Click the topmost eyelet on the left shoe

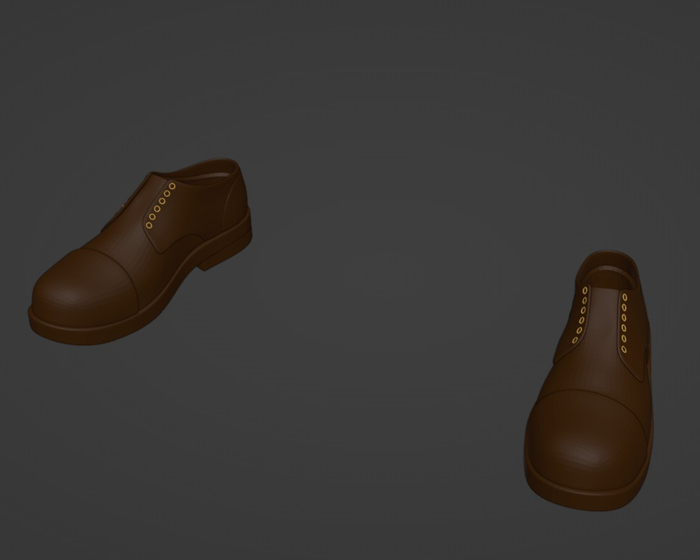click(x=172, y=186)
